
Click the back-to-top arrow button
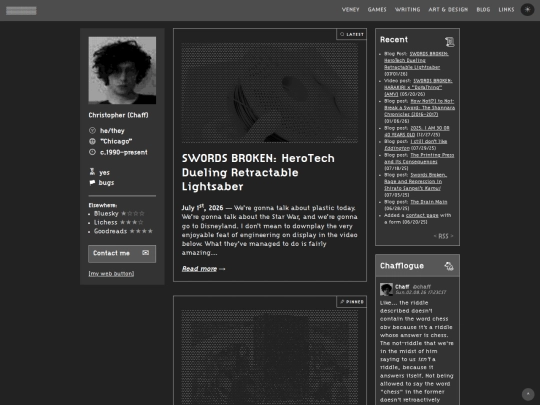pos(528,394)
